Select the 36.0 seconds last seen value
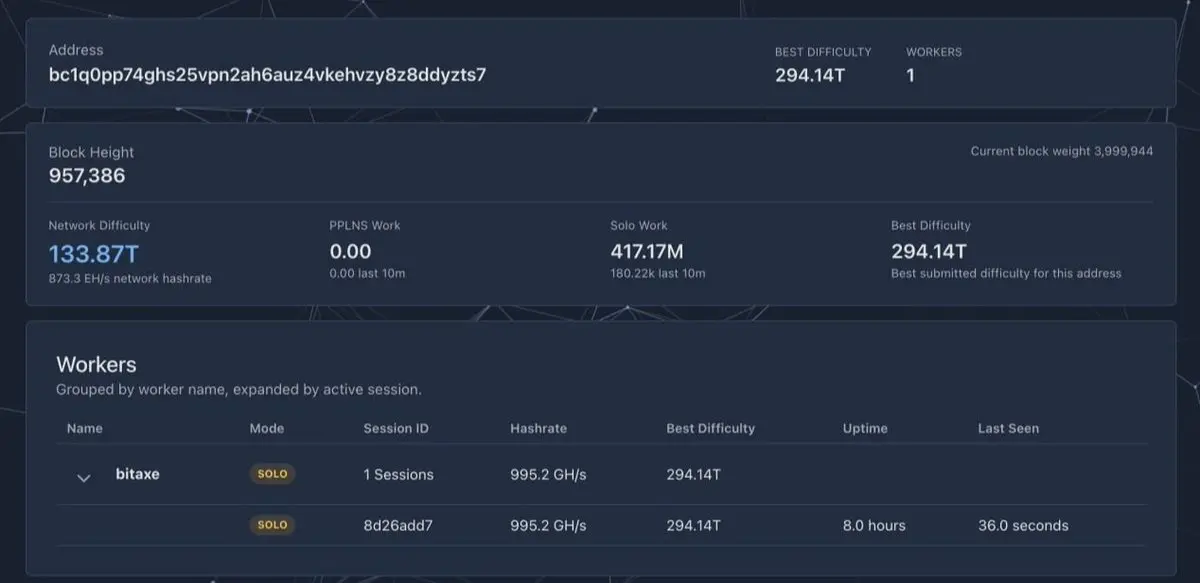Image resolution: width=1200 pixels, height=583 pixels. [1023, 525]
